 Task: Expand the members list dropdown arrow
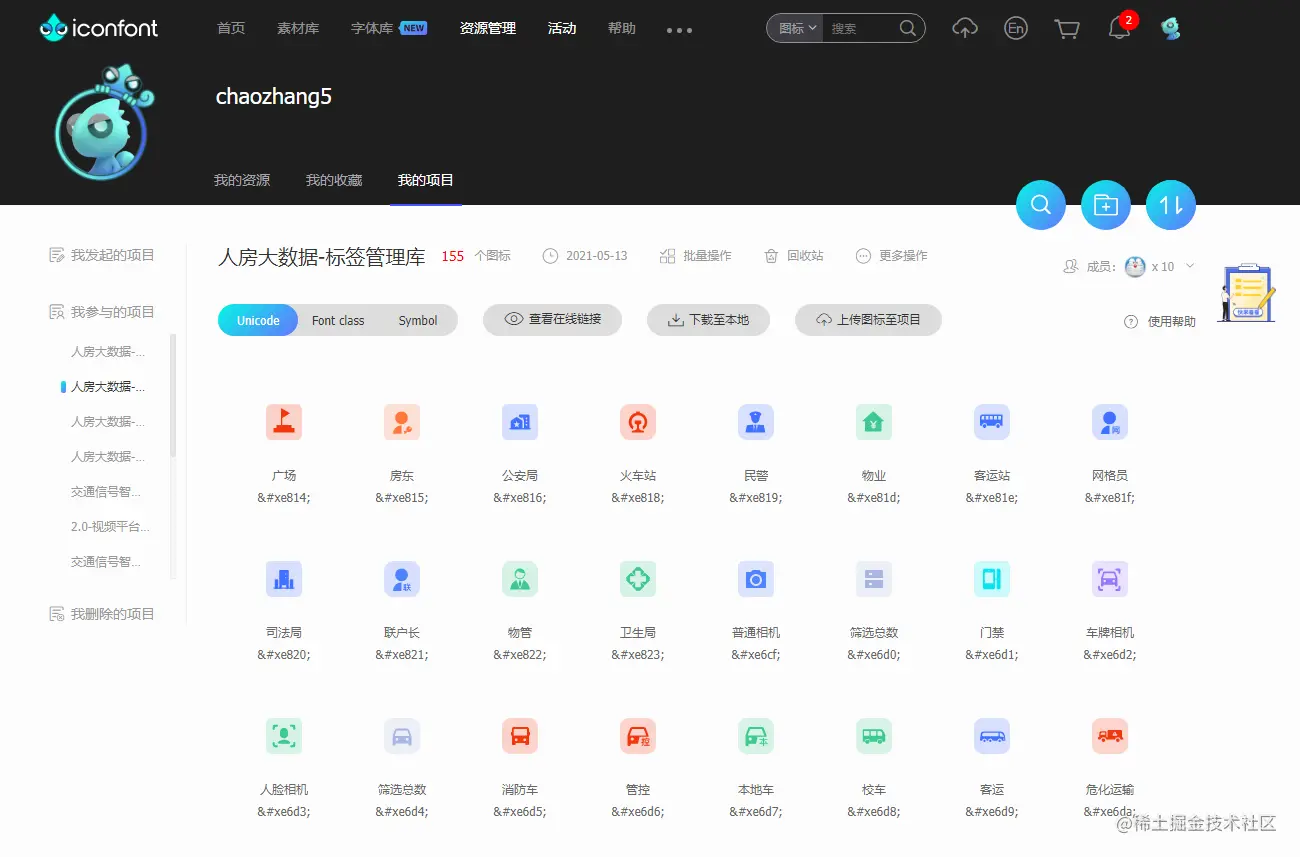(x=1190, y=267)
